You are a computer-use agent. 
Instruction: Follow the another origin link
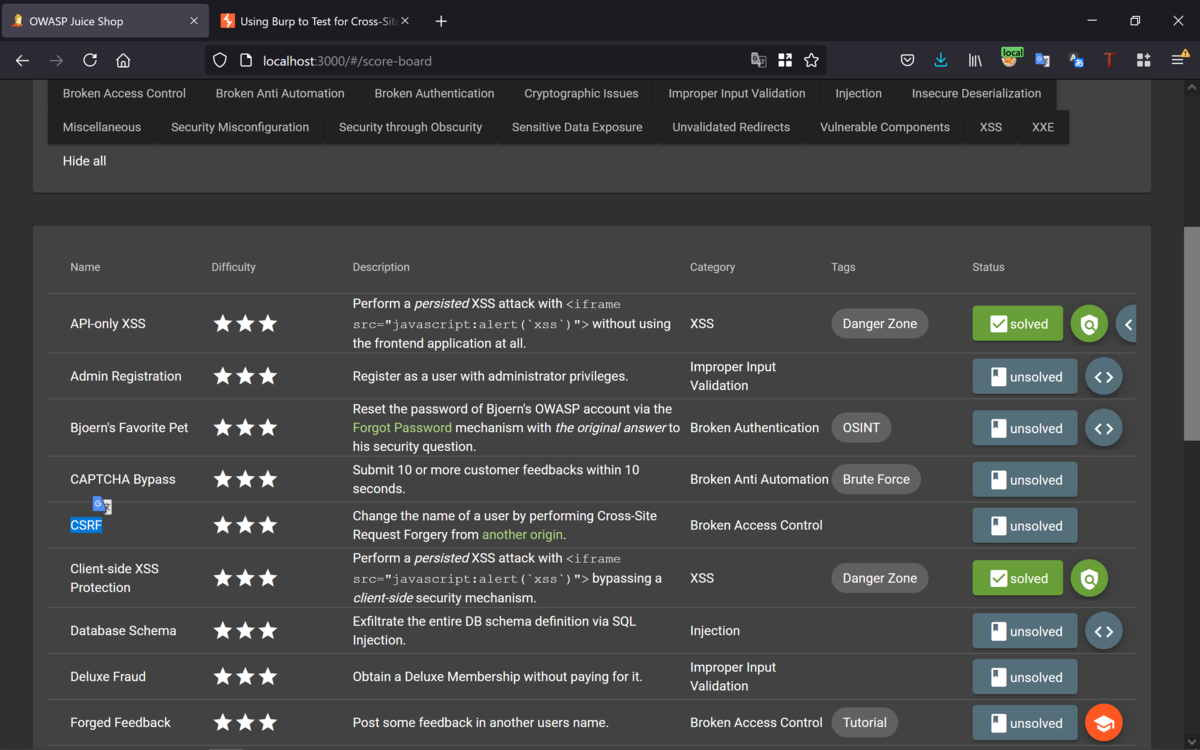click(522, 534)
